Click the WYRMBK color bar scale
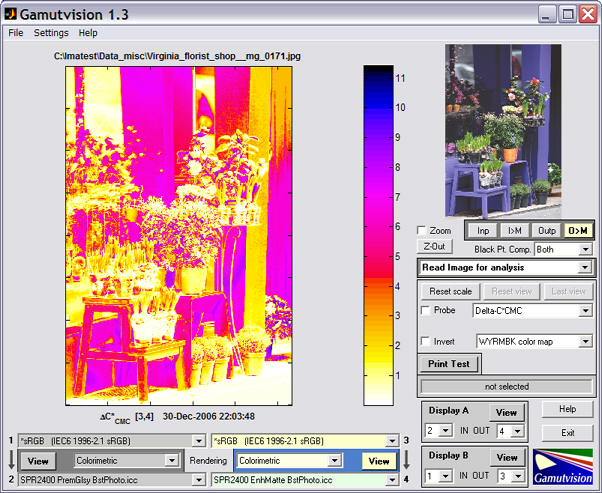Viewport: 602px width, 493px height. pyautogui.click(x=379, y=235)
